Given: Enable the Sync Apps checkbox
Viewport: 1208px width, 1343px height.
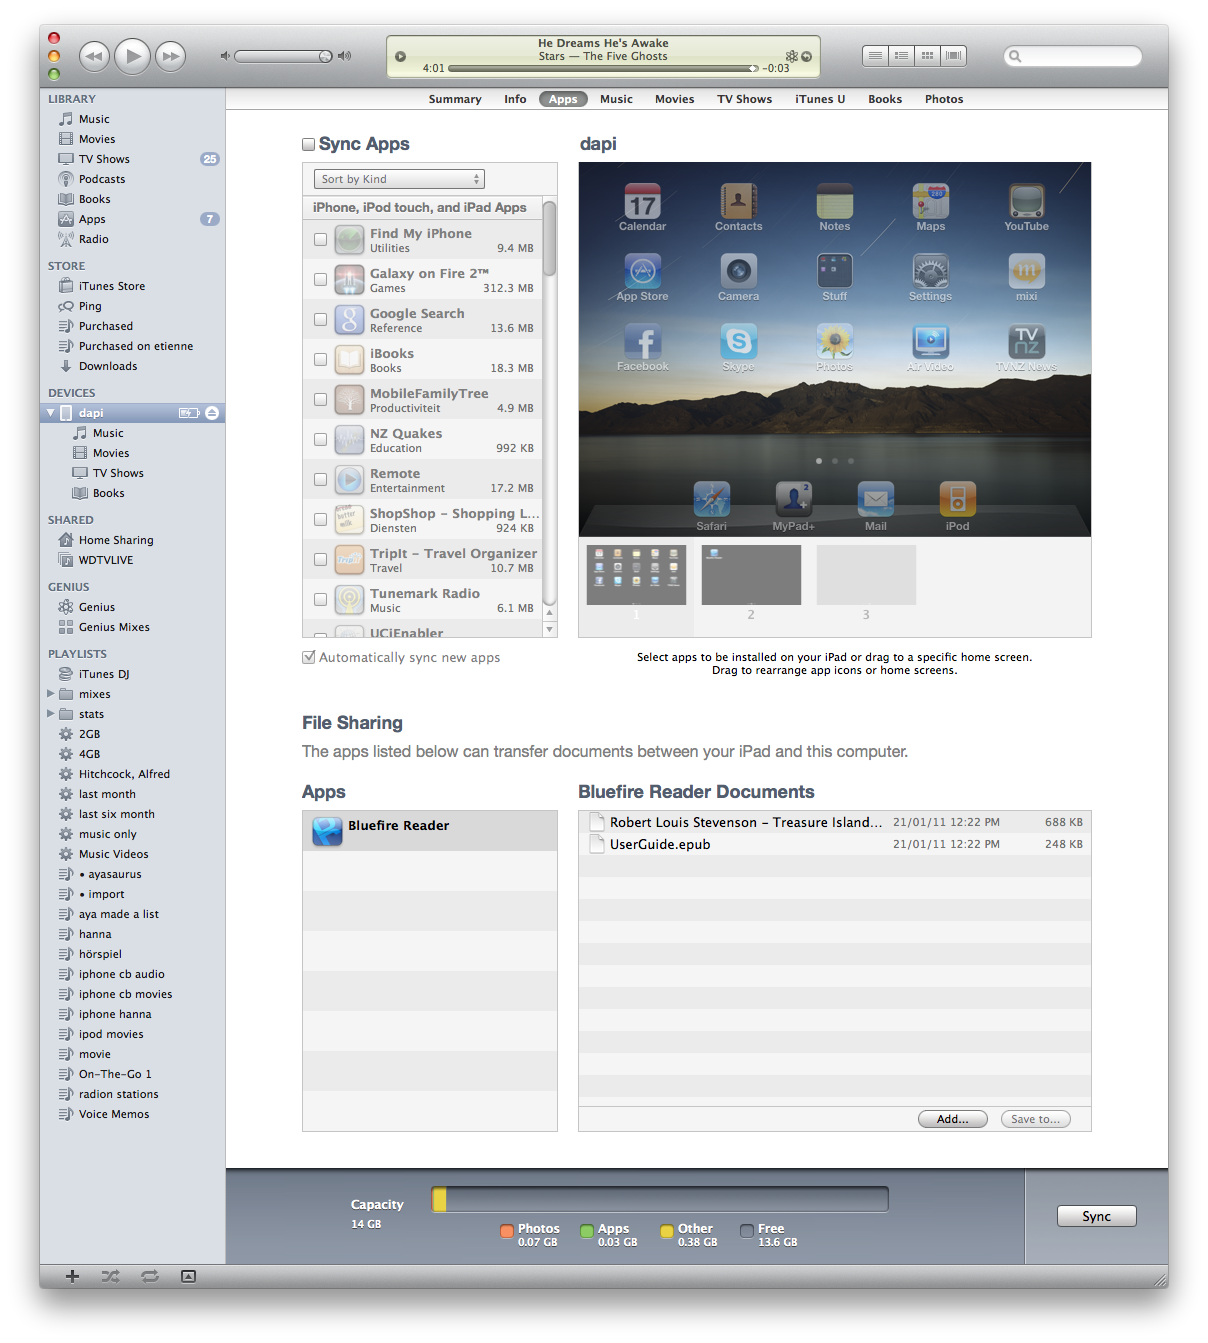Looking at the screenshot, I should [x=309, y=144].
